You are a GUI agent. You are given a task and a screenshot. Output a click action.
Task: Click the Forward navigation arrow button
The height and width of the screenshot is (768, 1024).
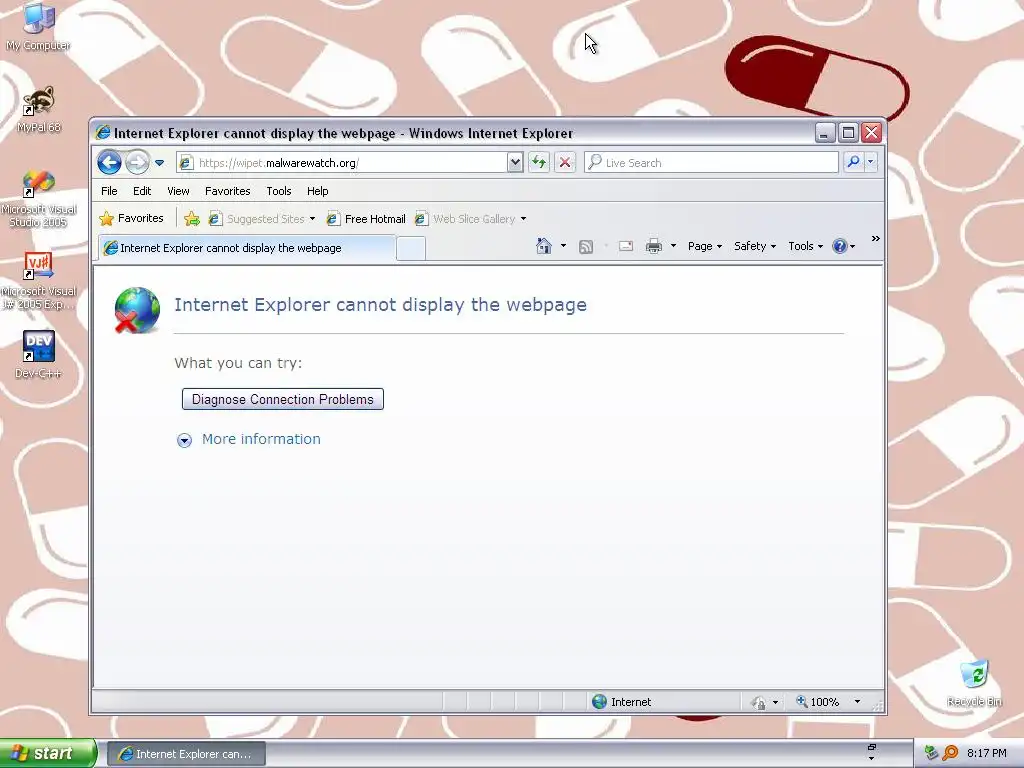(x=137, y=163)
